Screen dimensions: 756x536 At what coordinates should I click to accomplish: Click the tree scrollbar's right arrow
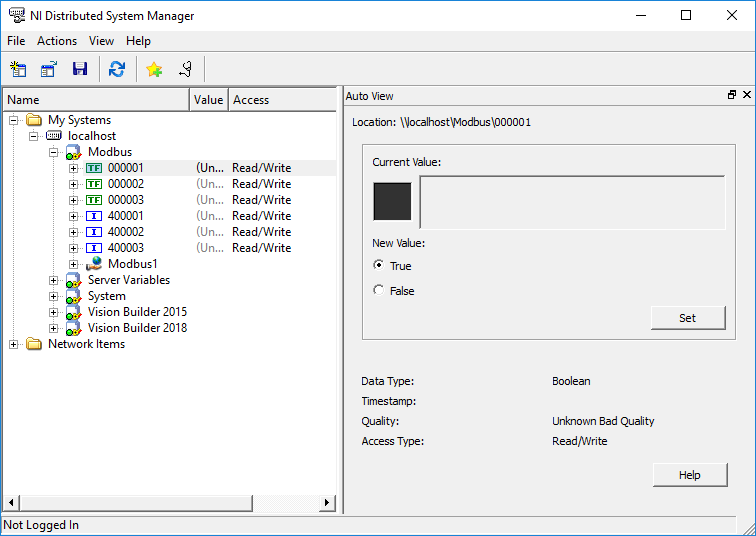(327, 503)
